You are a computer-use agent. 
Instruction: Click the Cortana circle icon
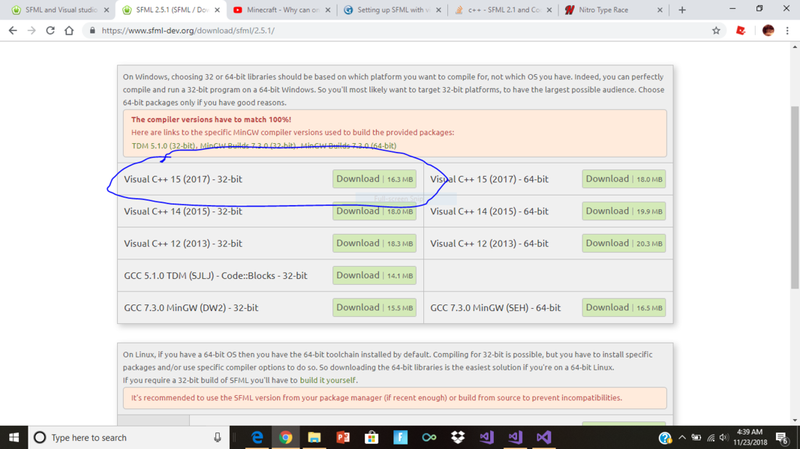(x=40, y=437)
